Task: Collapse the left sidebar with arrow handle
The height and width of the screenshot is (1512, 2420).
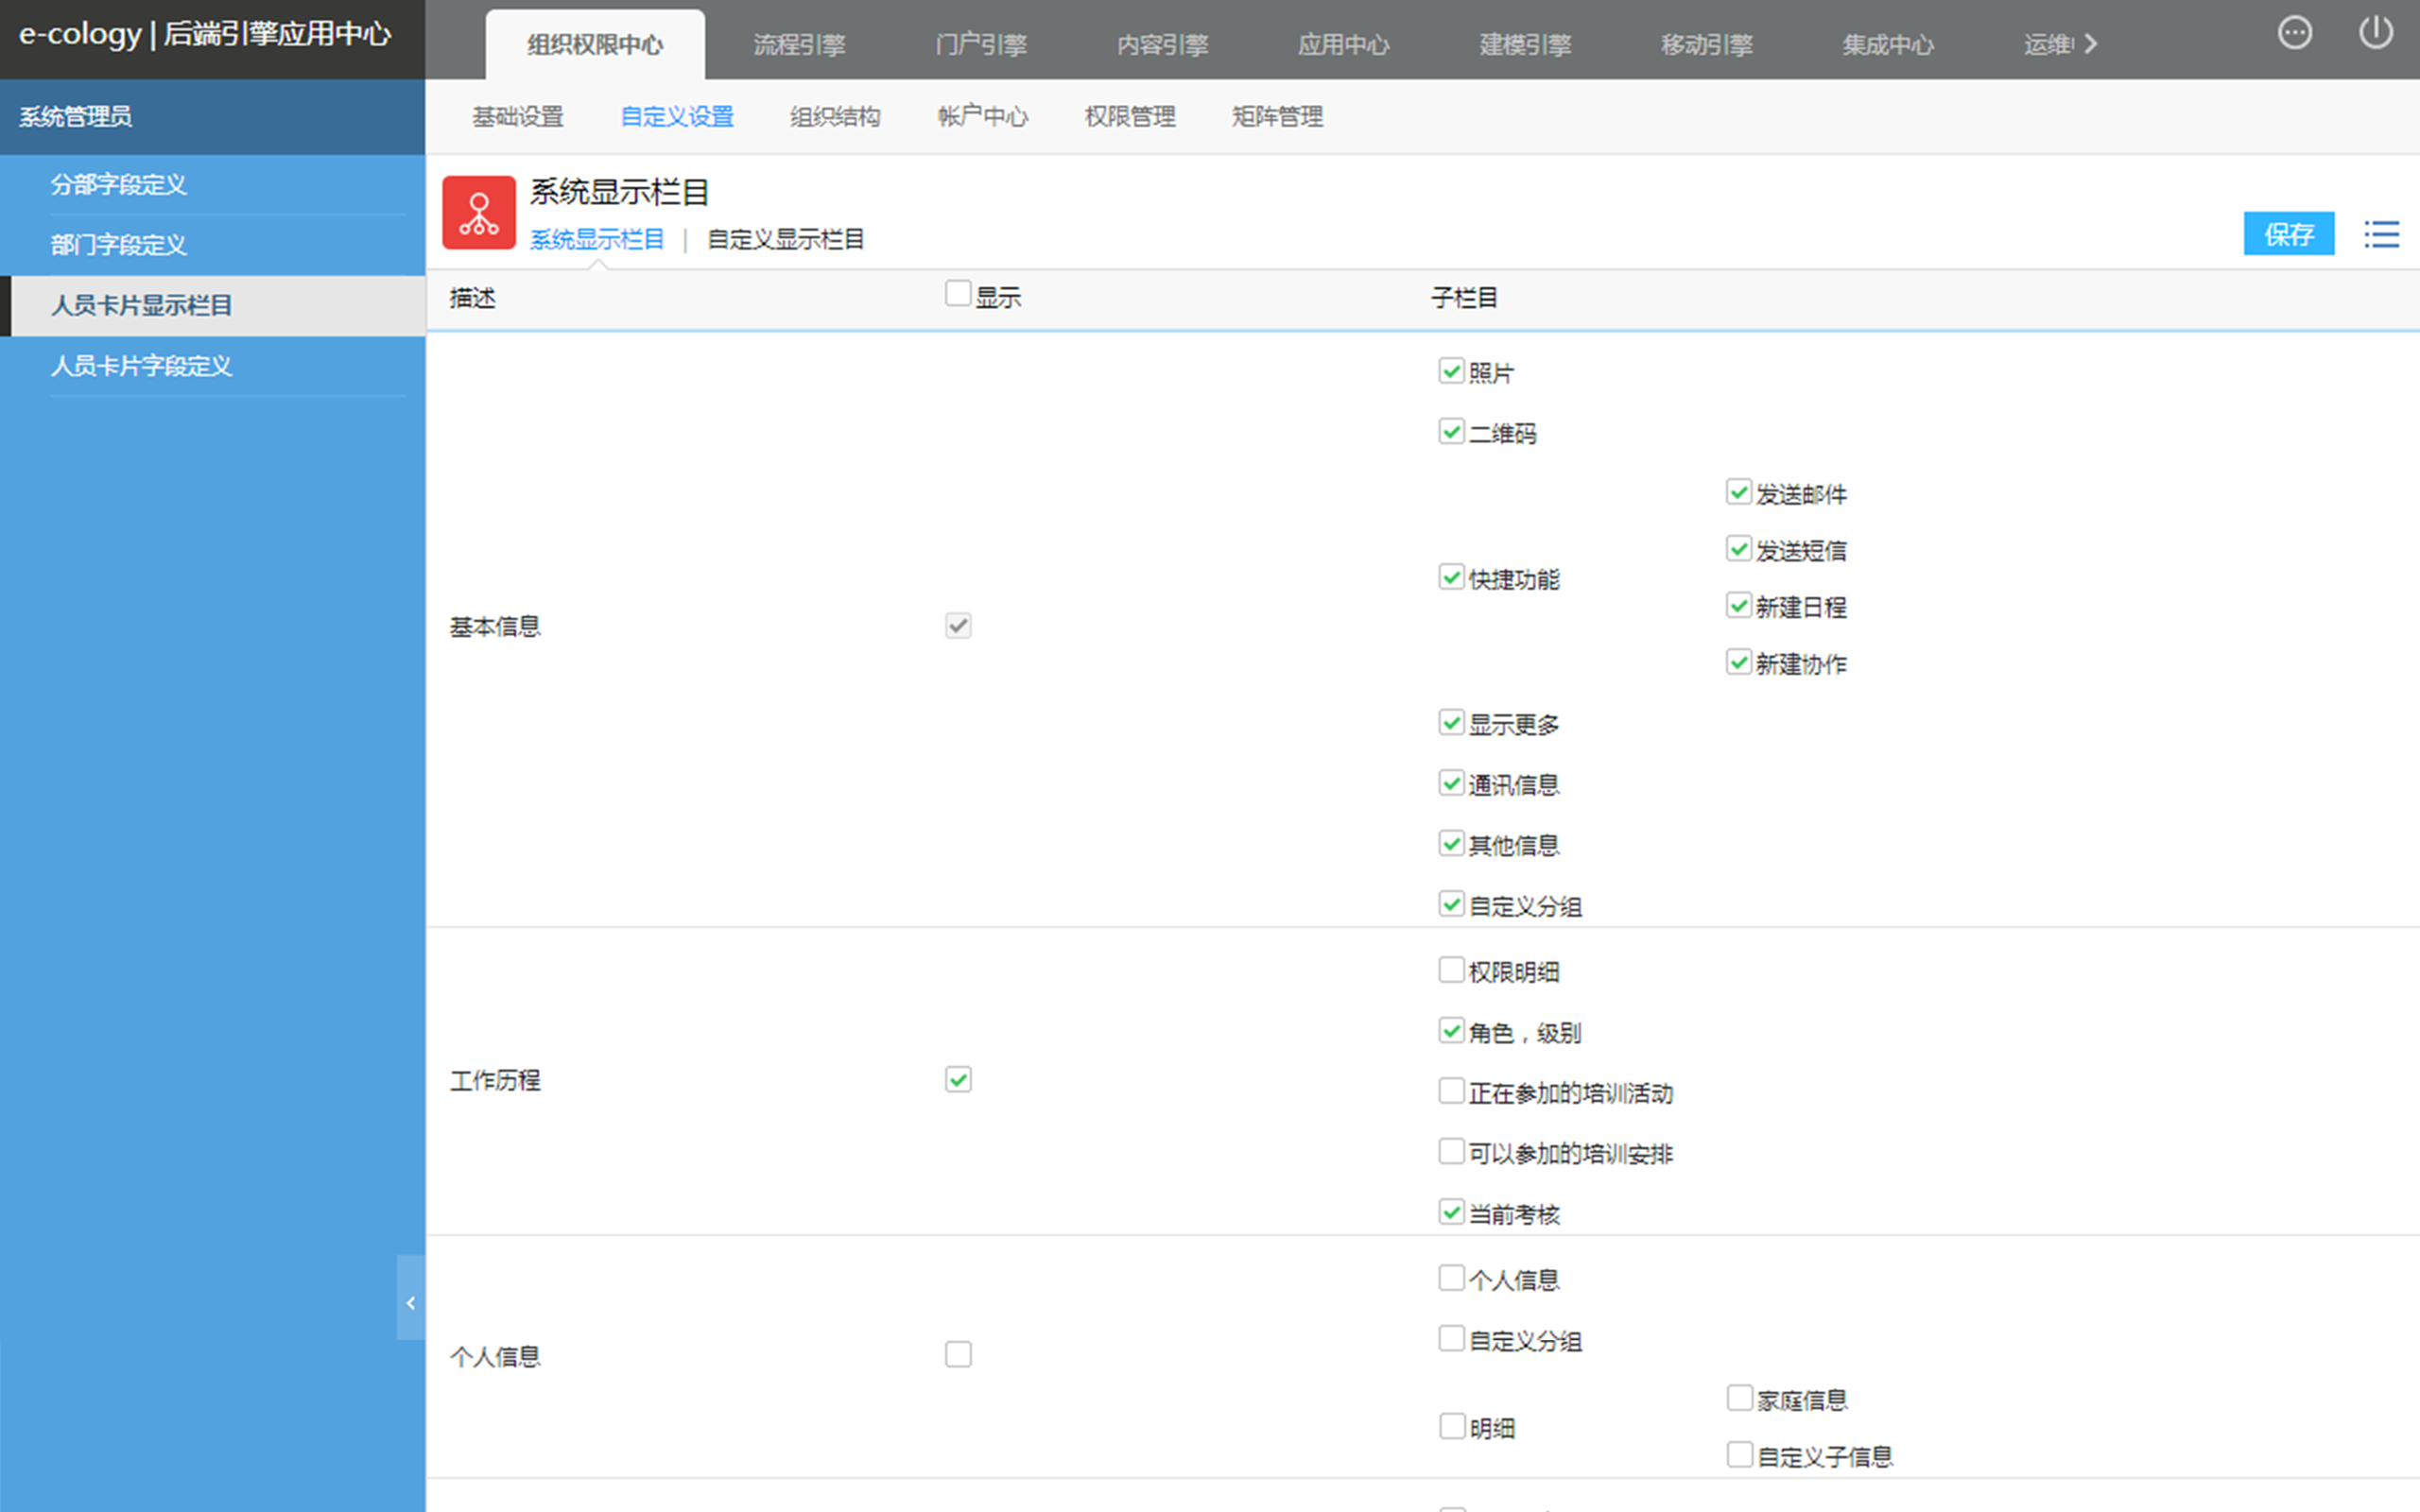Action: coord(410,1302)
